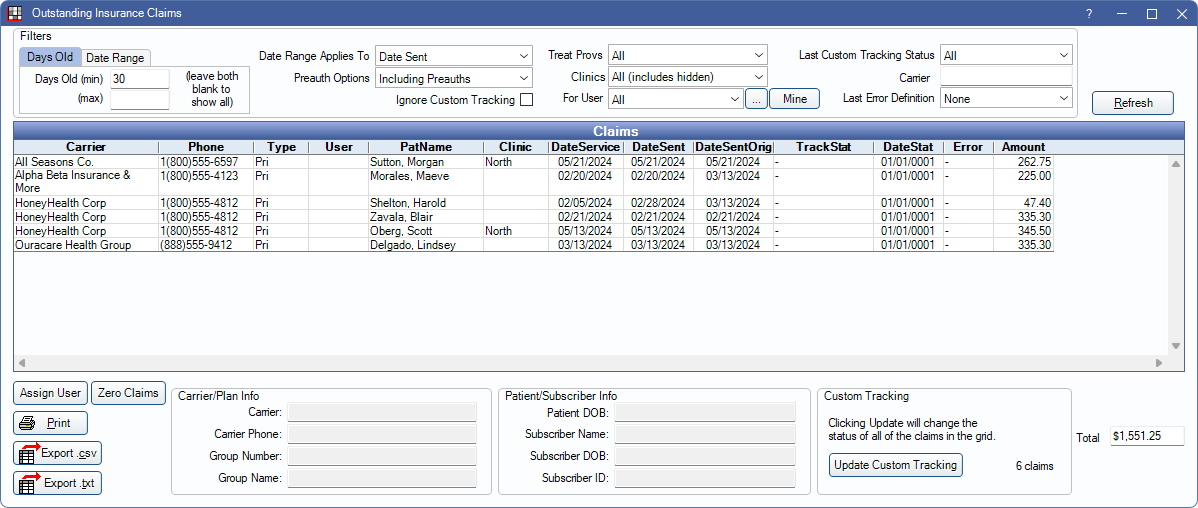Sort claims by the Amount column header
The width and height of the screenshot is (1198, 508).
tap(1023, 147)
